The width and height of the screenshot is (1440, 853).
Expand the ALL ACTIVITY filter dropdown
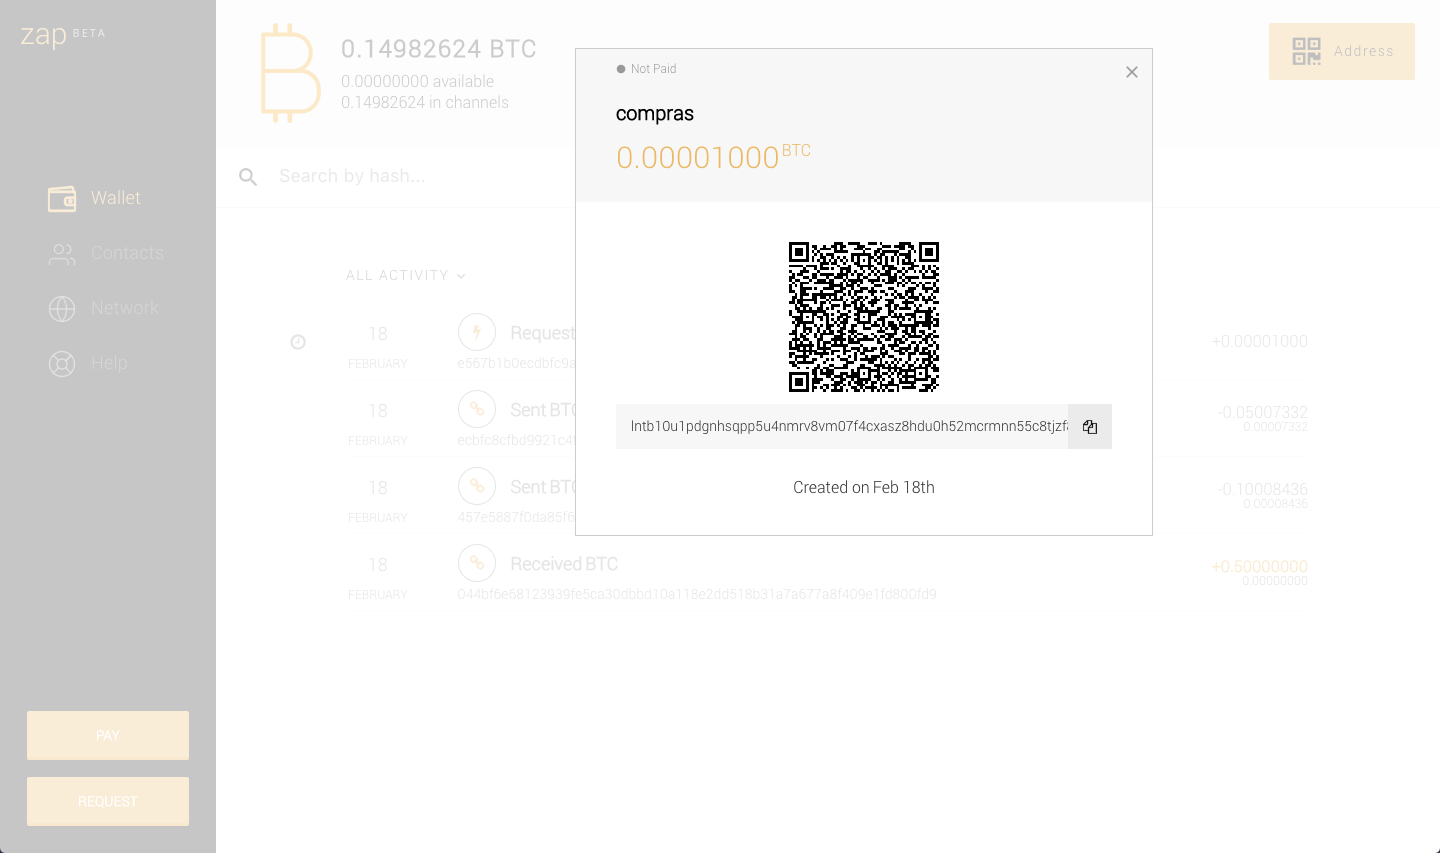pos(406,275)
